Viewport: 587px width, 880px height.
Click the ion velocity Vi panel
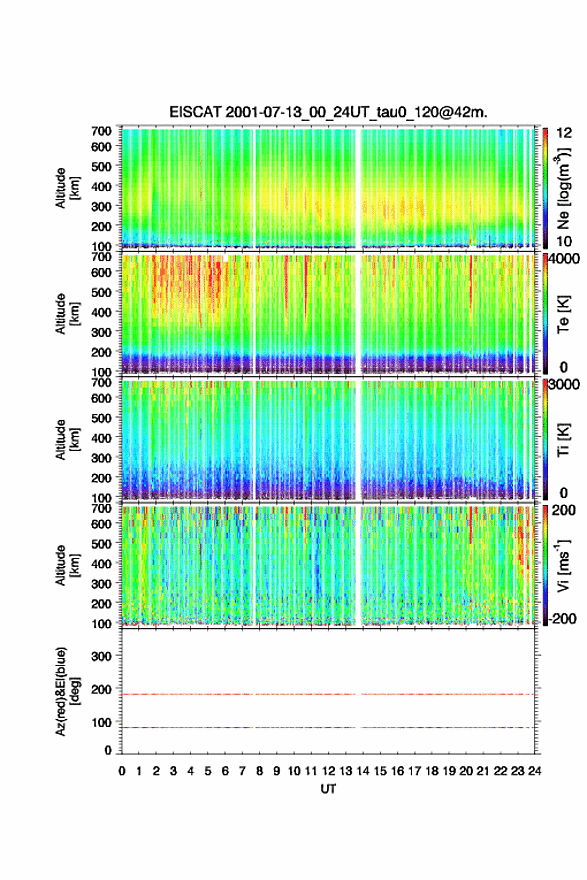327,565
